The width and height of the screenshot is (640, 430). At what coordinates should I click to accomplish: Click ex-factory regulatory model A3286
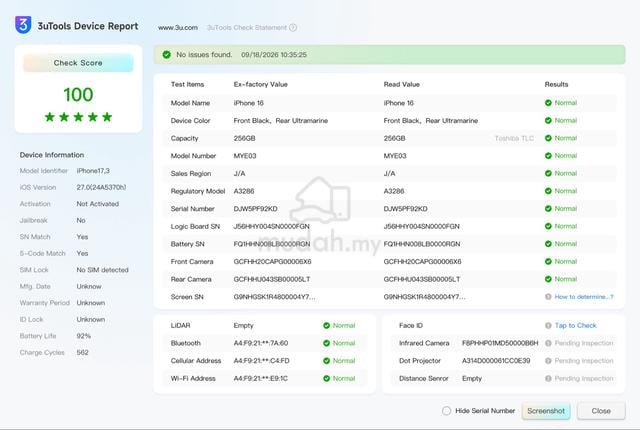(x=244, y=191)
